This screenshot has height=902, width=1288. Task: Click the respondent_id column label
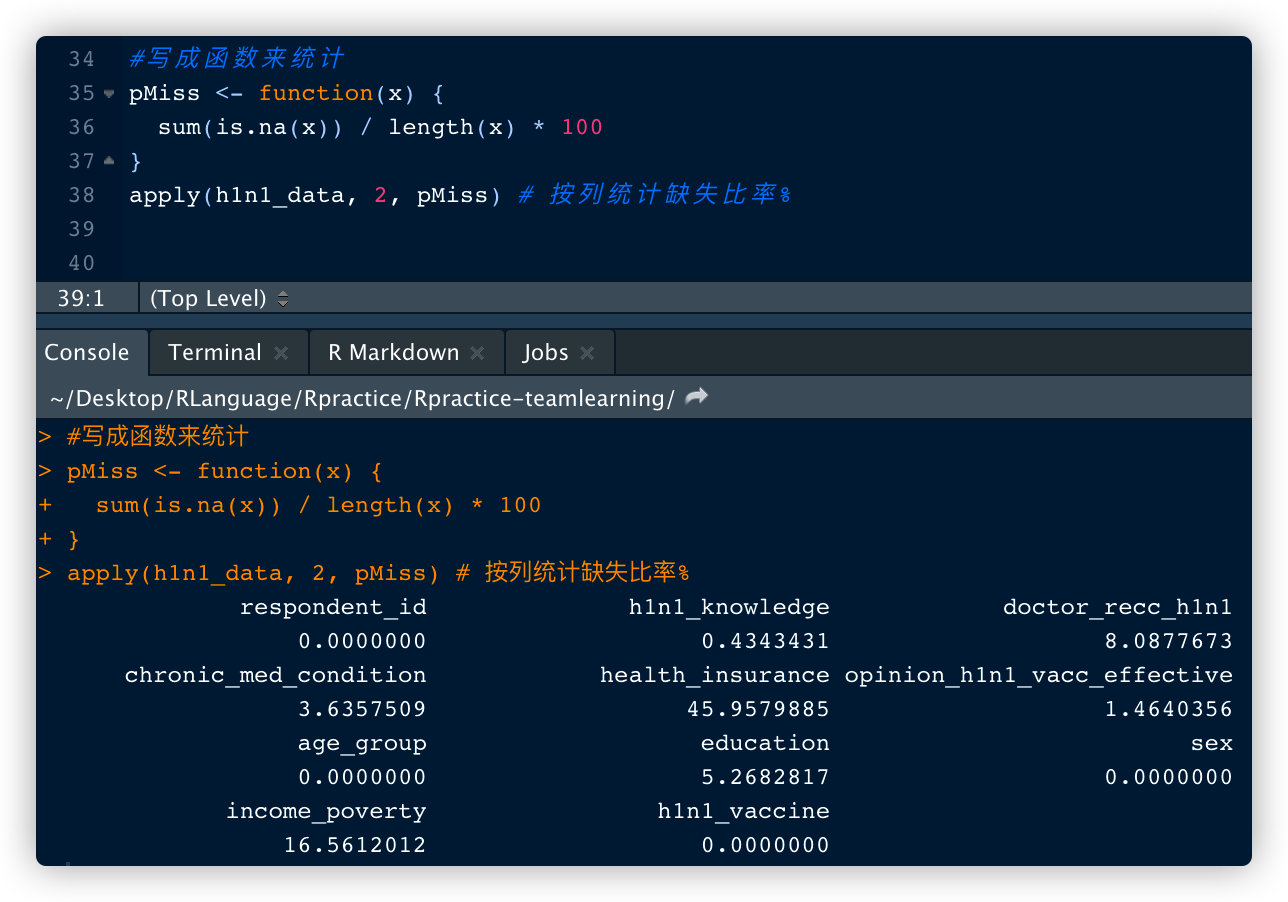(333, 607)
